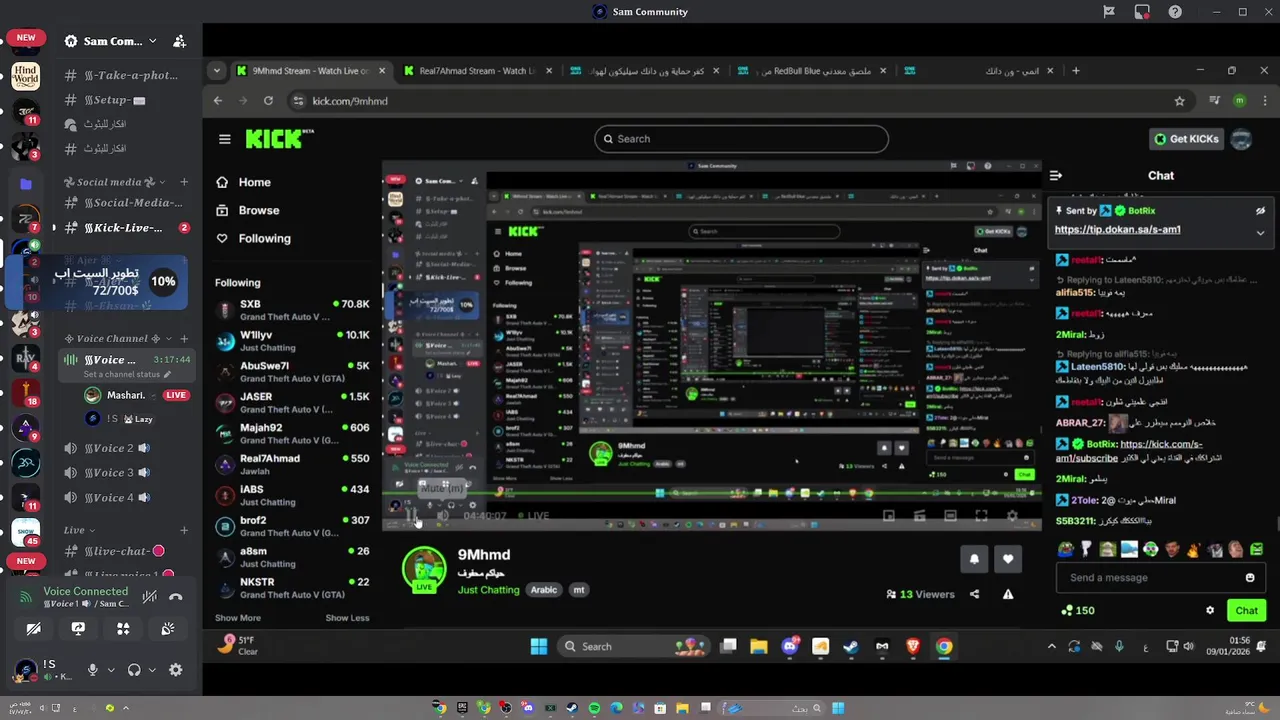Click the Arabic tag under 9Mhmd
This screenshot has height=720, width=1280.
[544, 590]
